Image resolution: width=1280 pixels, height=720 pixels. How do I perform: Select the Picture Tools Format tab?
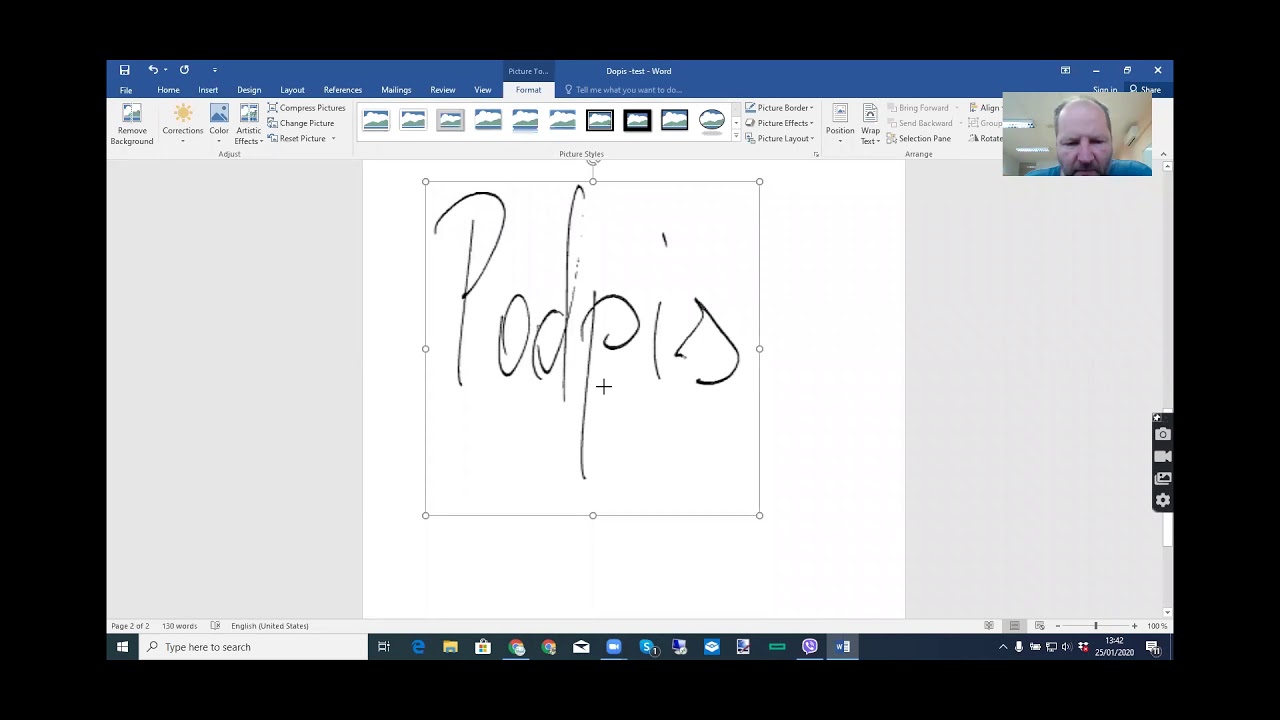coord(528,90)
